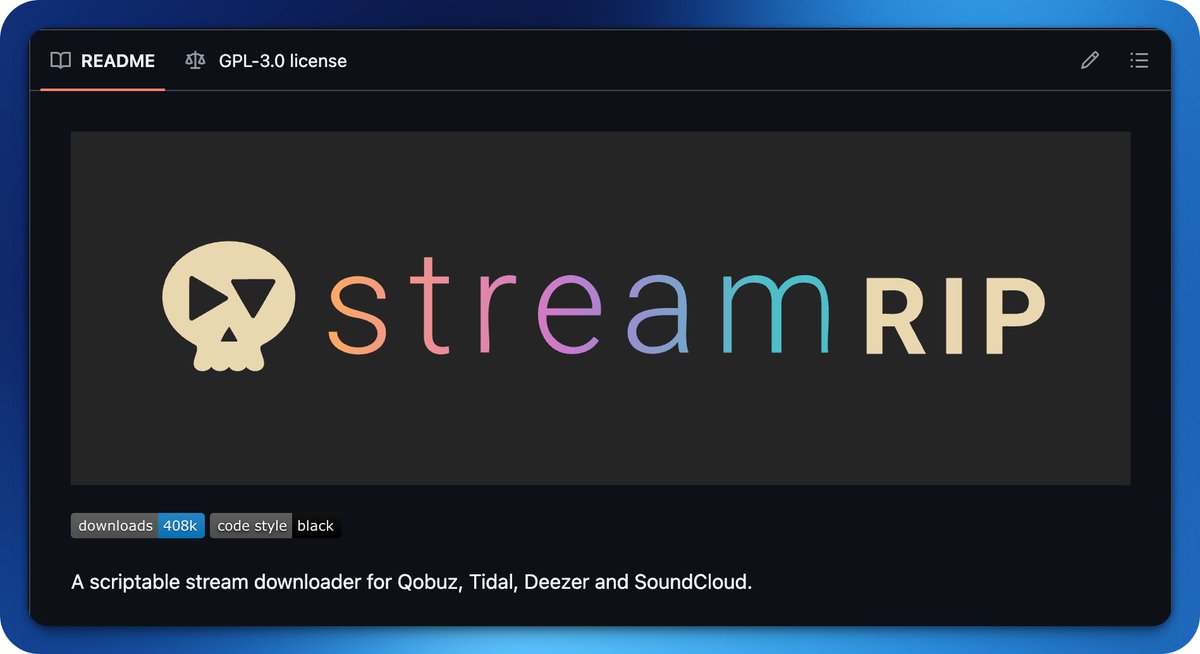Open the downloads 408k badge
Viewport: 1200px width, 654px height.
[138, 526]
